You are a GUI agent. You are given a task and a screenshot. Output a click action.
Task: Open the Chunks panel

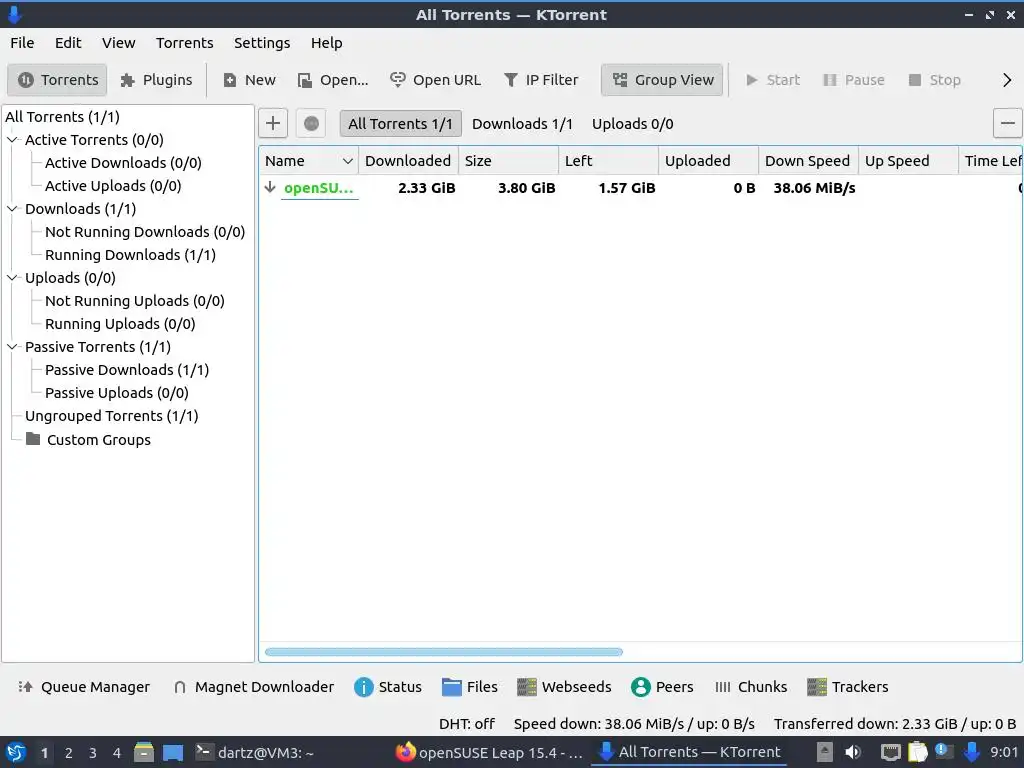[x=750, y=687]
